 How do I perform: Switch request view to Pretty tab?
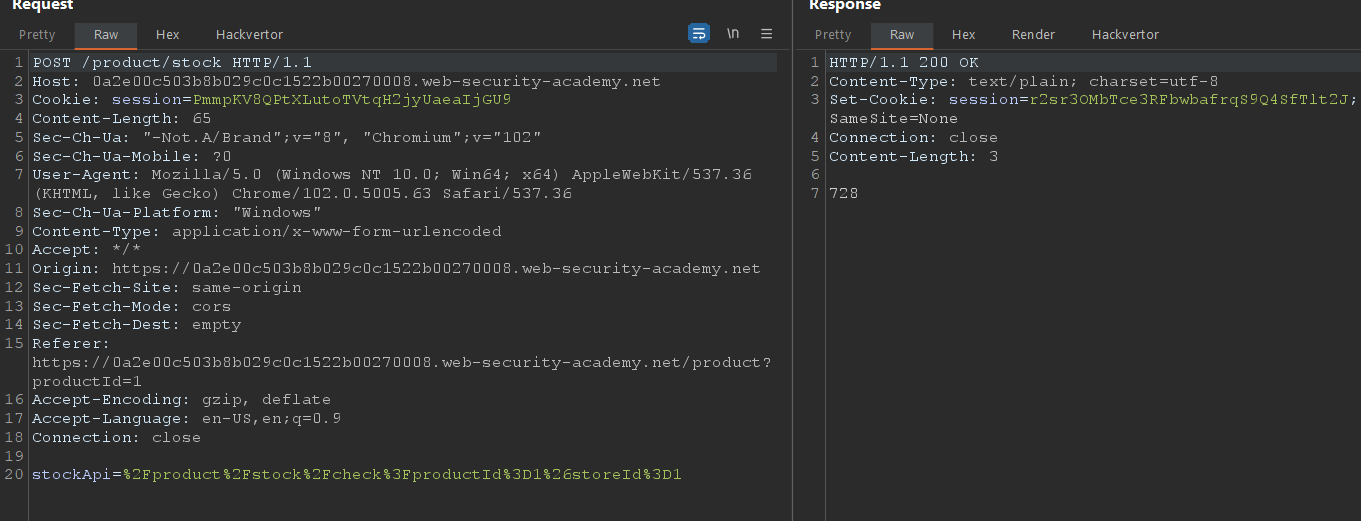[38, 35]
